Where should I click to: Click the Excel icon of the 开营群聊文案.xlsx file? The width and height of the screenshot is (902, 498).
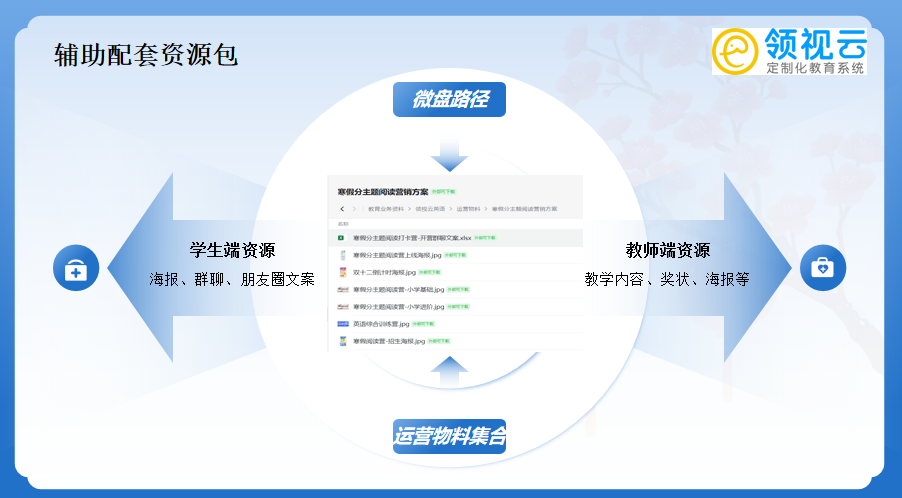click(341, 237)
